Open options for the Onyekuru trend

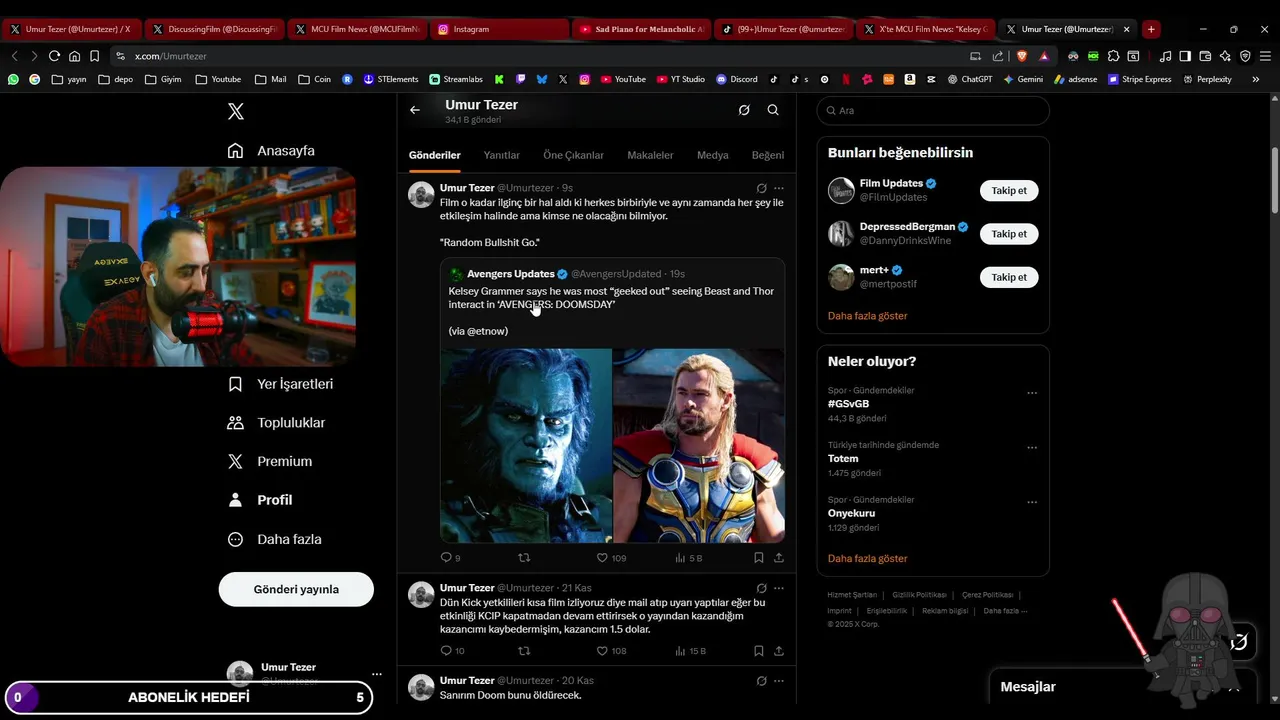click(1032, 502)
